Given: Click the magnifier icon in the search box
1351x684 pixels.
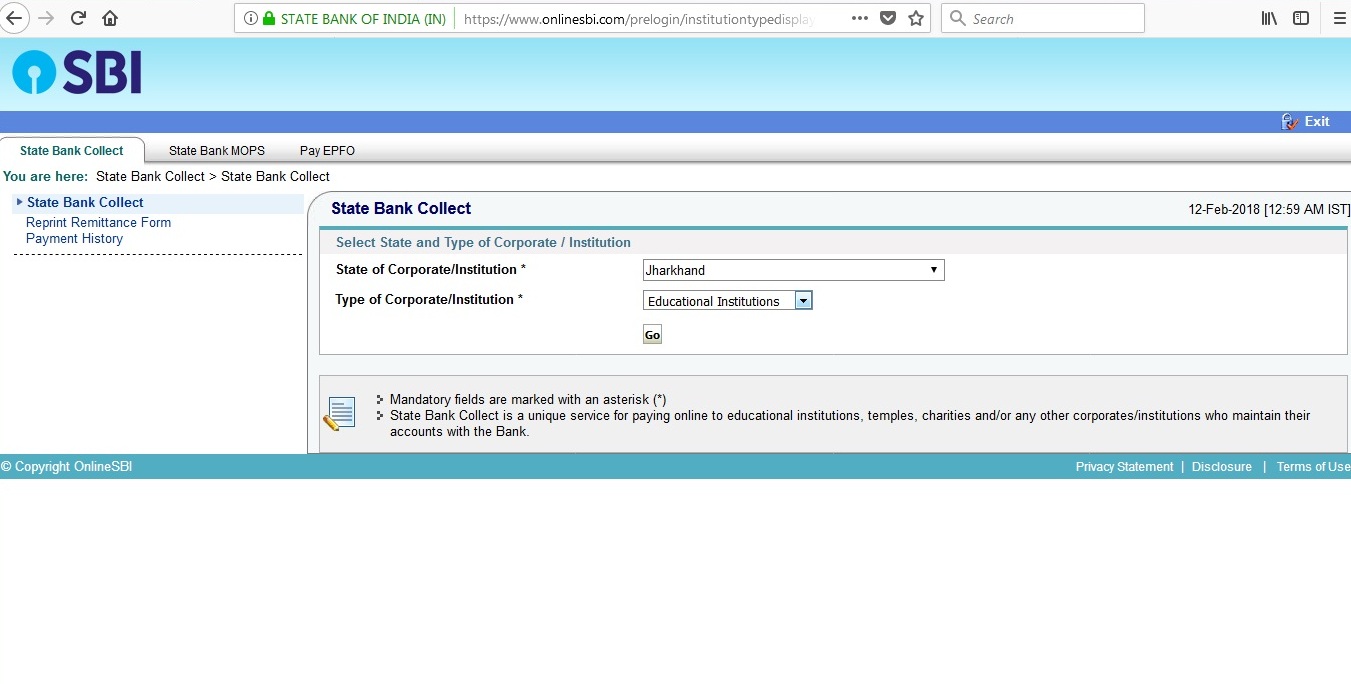Looking at the screenshot, I should point(957,18).
